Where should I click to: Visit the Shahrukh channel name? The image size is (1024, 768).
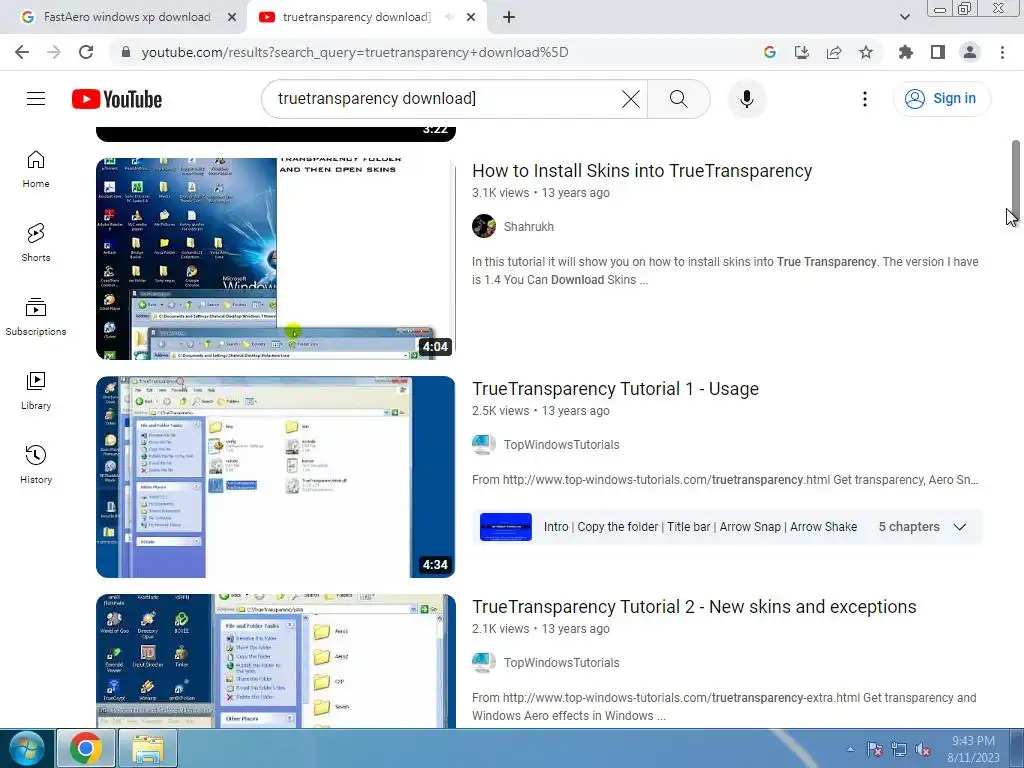(x=529, y=227)
